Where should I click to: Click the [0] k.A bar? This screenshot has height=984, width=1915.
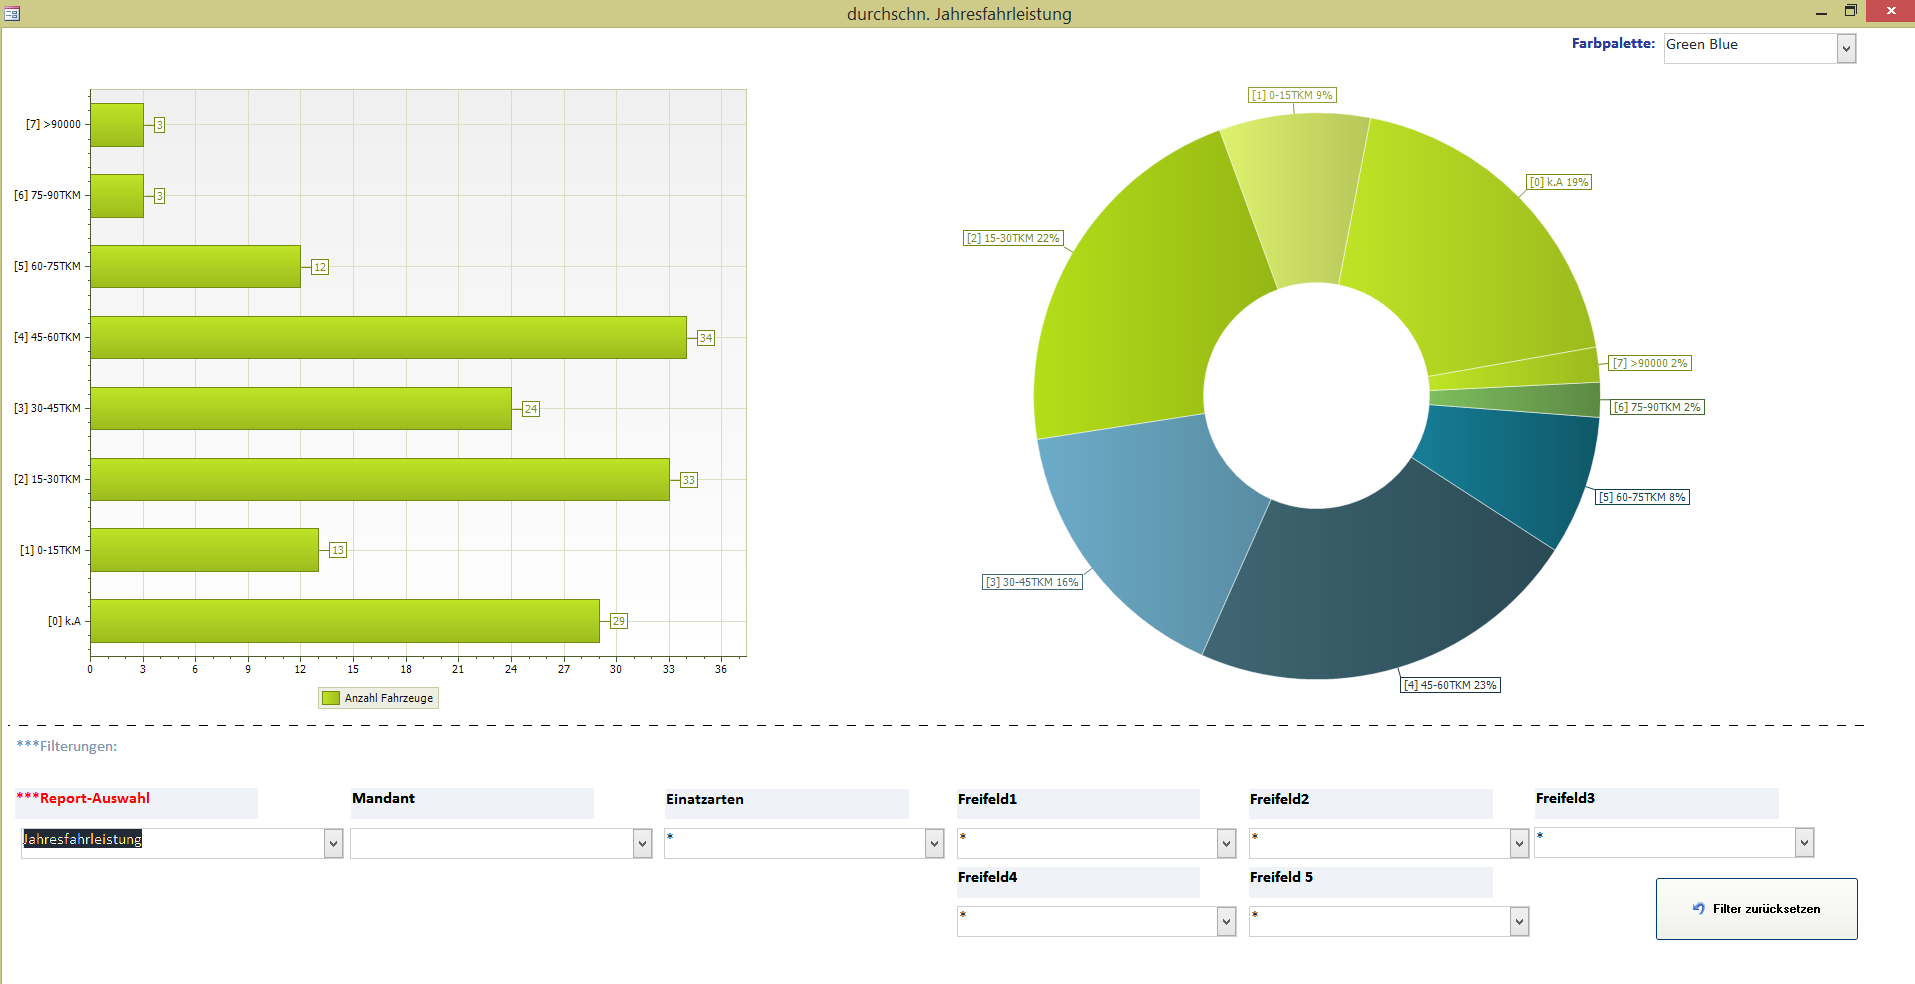tap(345, 621)
